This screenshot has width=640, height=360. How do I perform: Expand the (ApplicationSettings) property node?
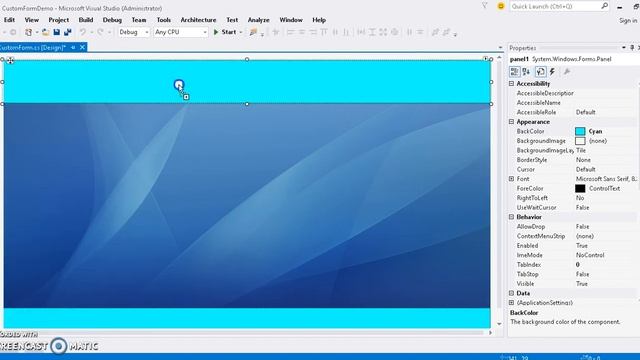[x=511, y=302]
